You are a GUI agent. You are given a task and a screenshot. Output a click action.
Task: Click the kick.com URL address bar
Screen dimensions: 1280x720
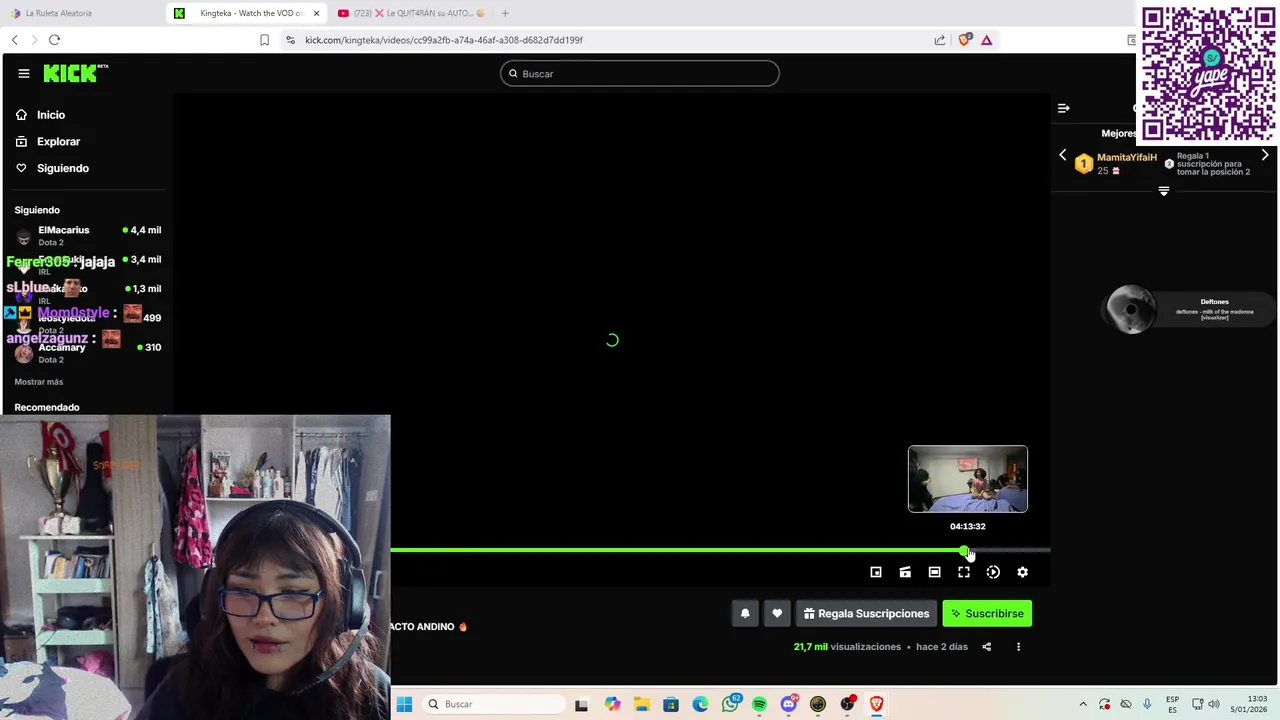[x=444, y=40]
